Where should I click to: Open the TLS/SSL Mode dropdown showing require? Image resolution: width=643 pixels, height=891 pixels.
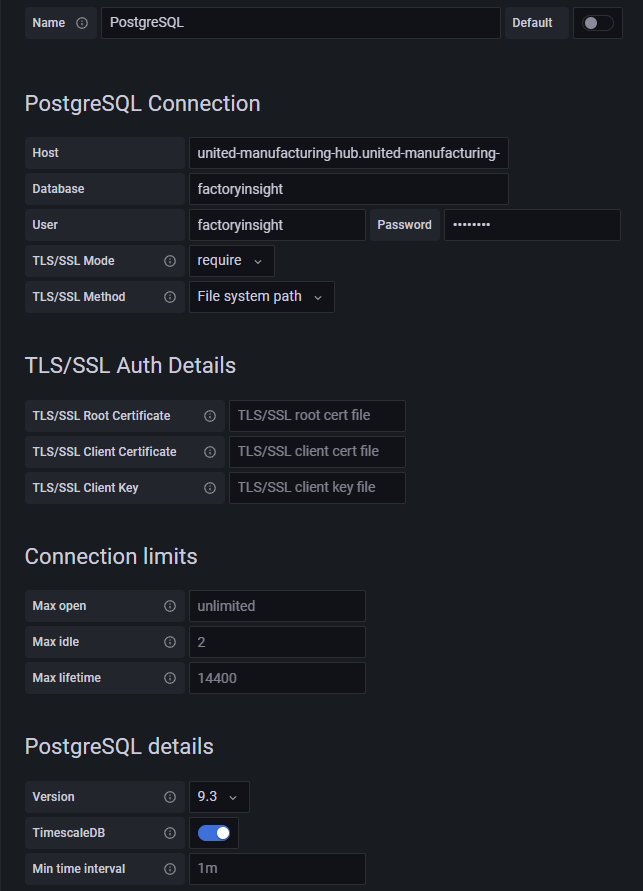click(x=232, y=261)
